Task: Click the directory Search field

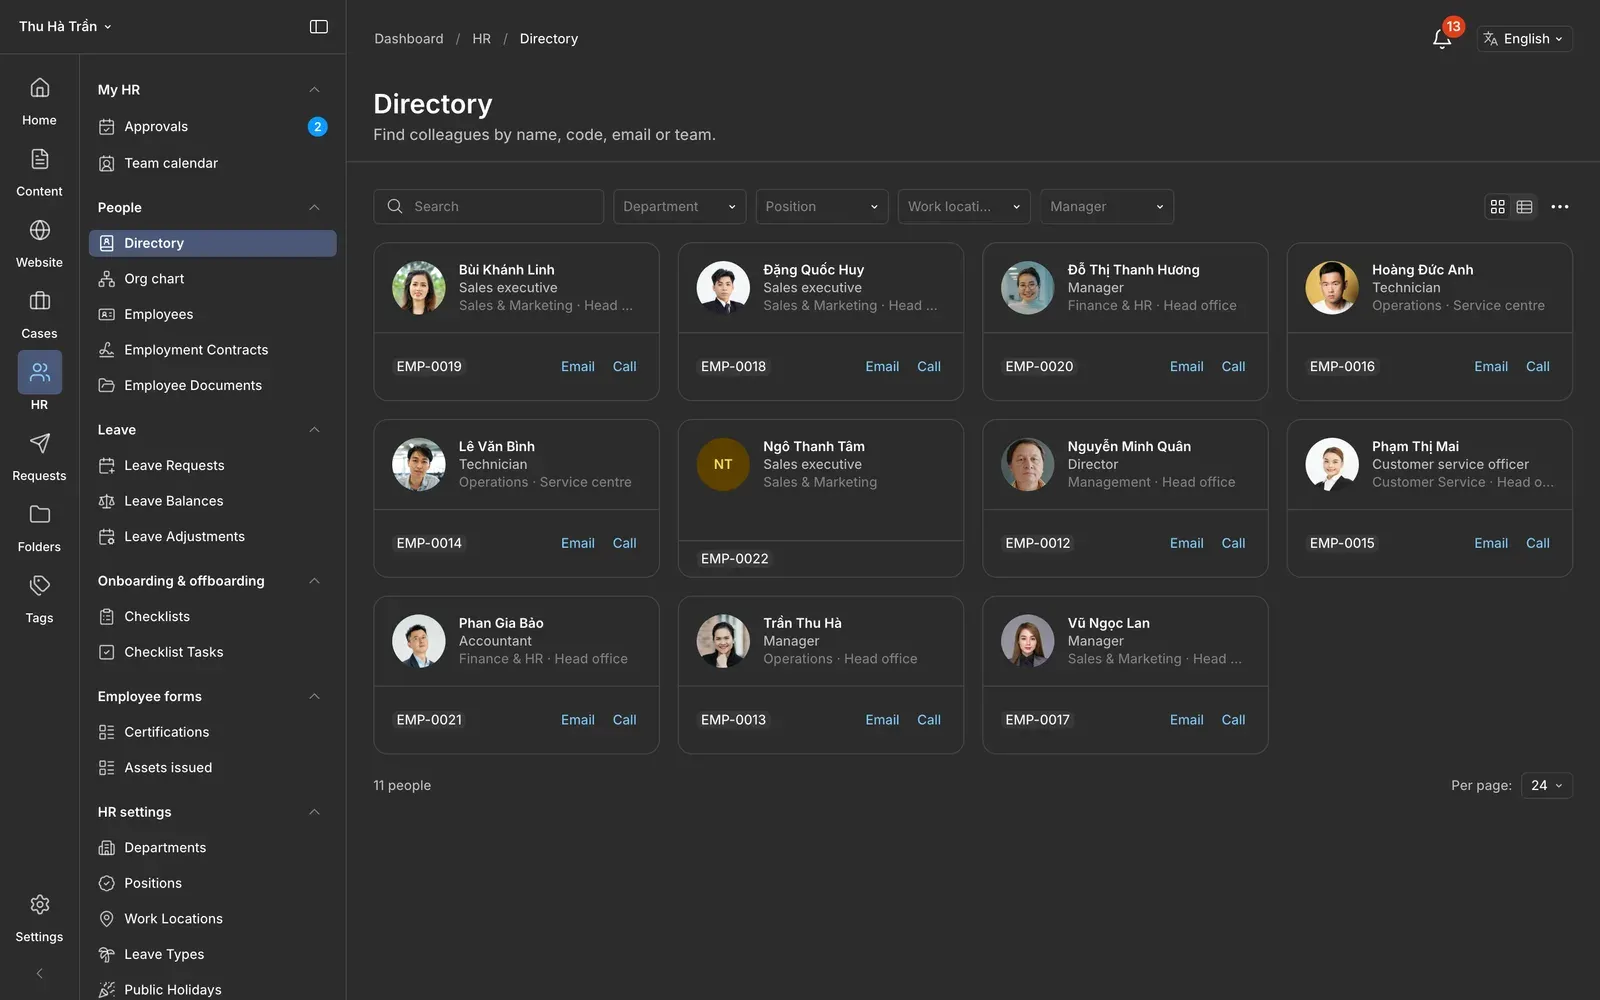Action: click(x=489, y=207)
